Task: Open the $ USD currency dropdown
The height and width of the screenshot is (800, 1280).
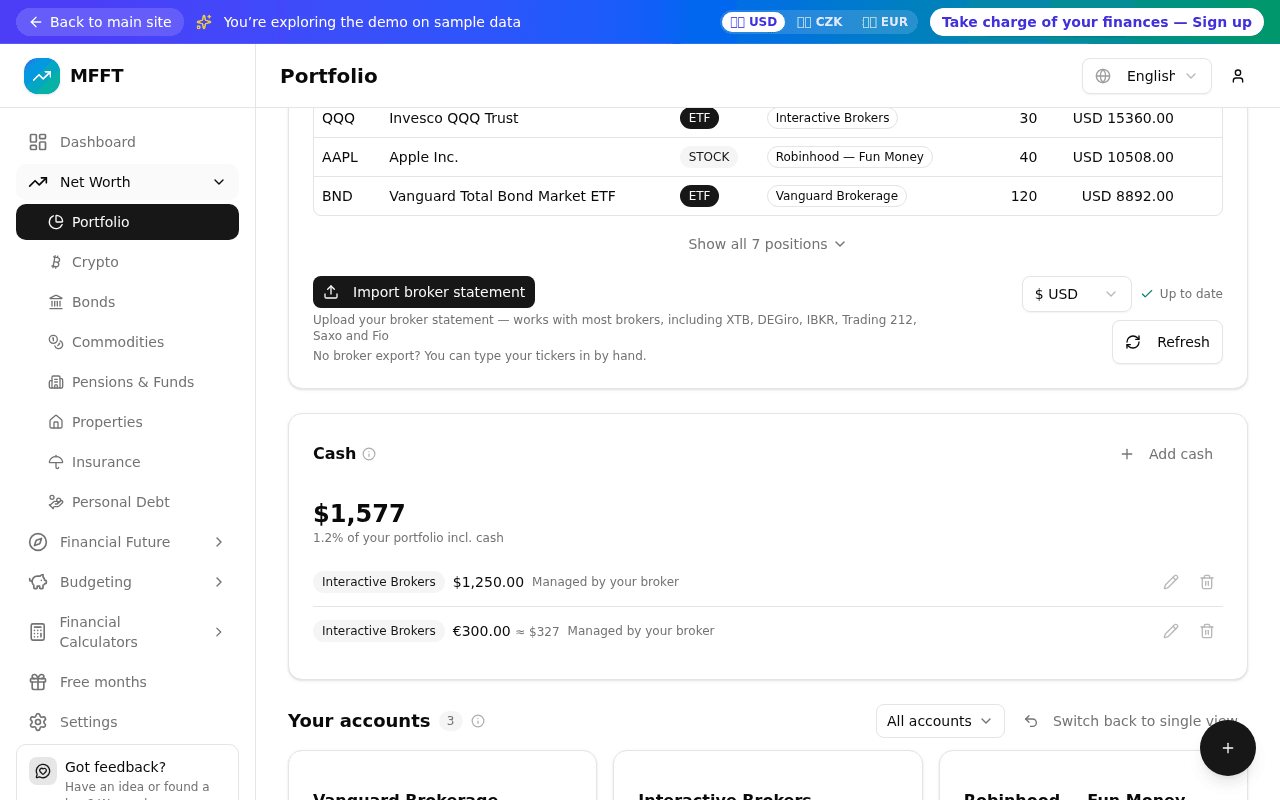Action: pyautogui.click(x=1077, y=294)
